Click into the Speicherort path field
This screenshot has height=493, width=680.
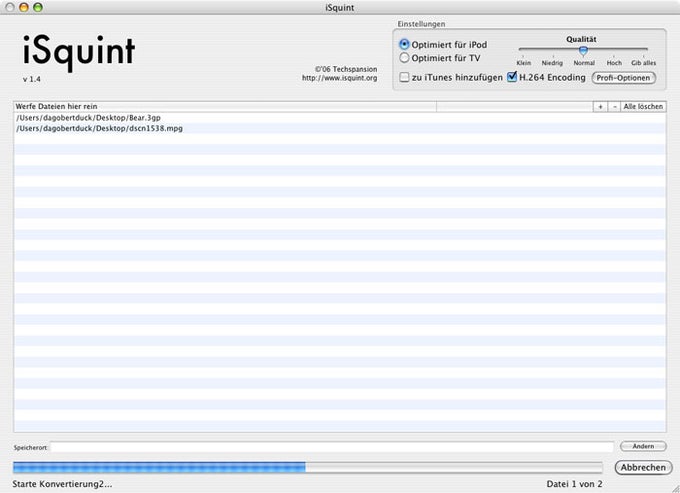332,447
